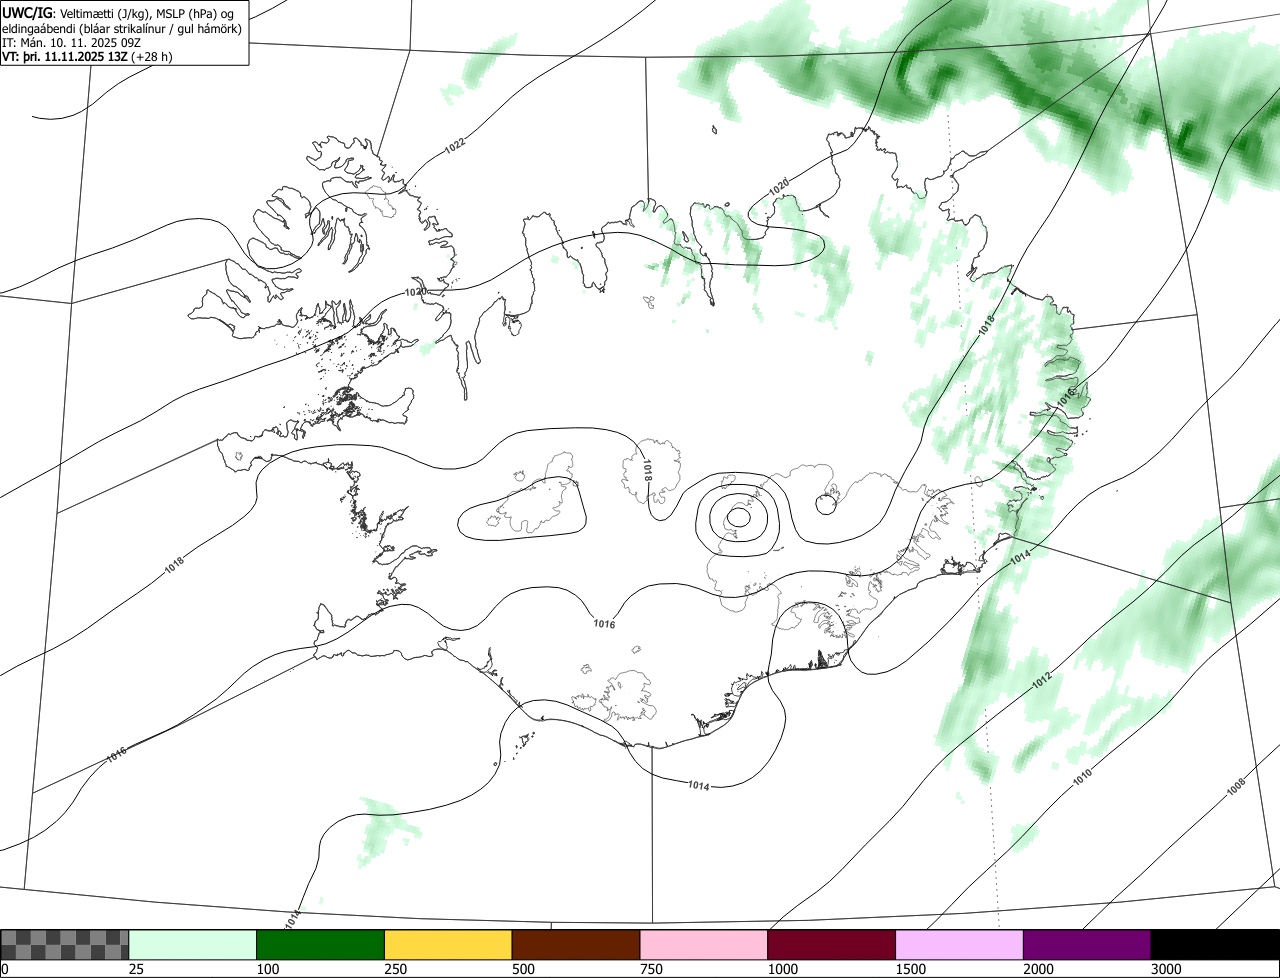Click the legend value 1500

pyautogui.click(x=913, y=969)
